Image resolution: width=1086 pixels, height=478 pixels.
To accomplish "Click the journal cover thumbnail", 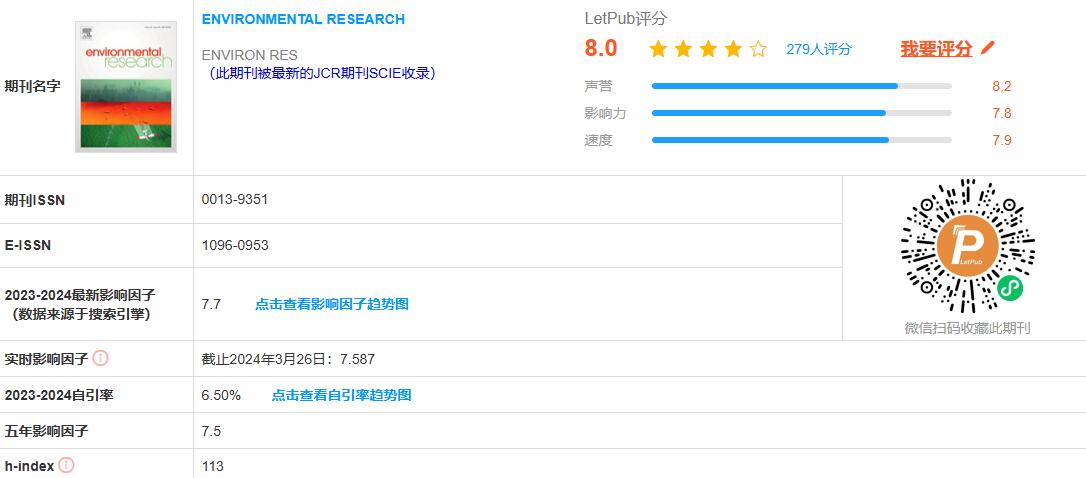I will point(126,87).
